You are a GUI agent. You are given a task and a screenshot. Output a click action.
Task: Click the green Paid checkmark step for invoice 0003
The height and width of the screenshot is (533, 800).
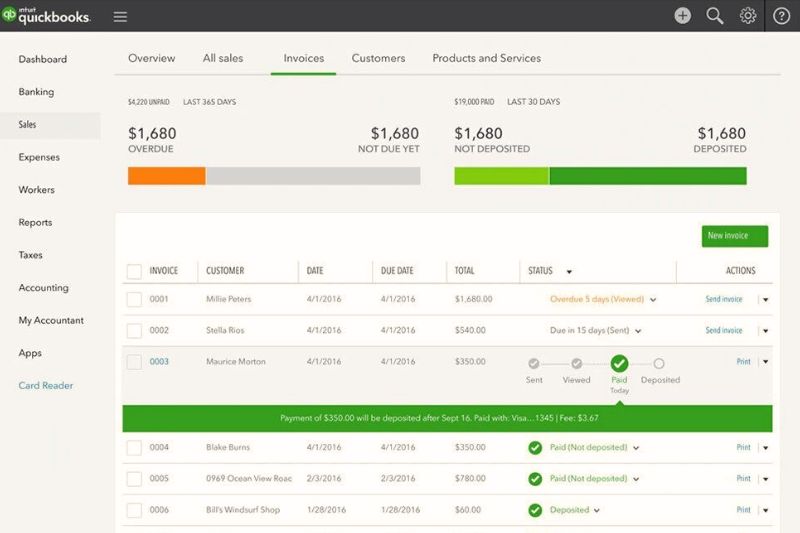pos(619,363)
